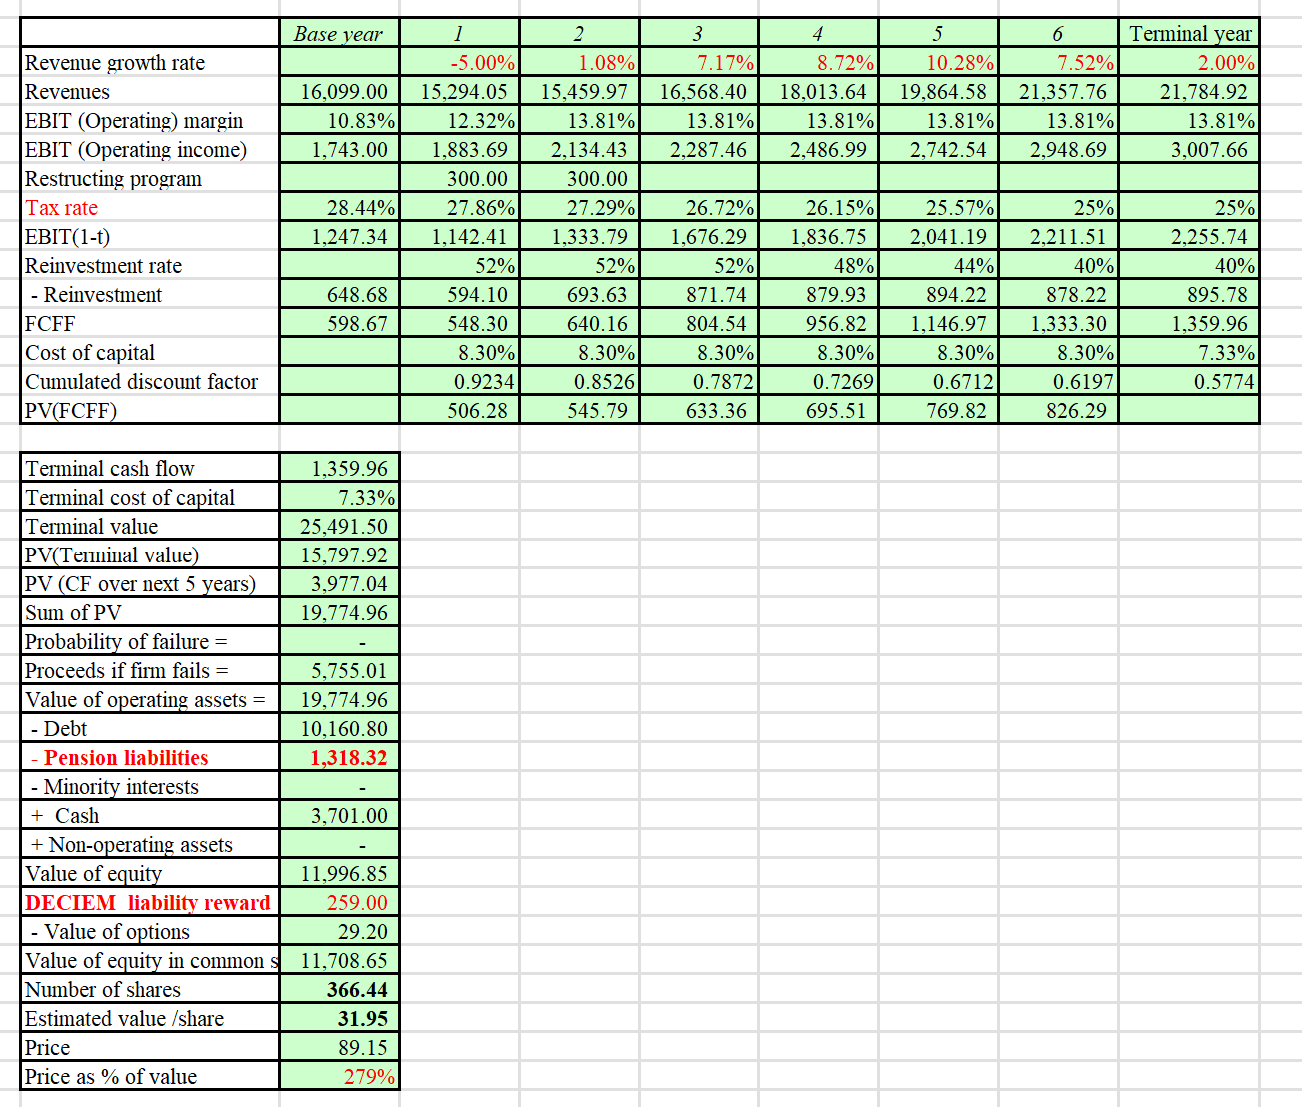Select equity in common stock 11,708.65
Image resolution: width=1302 pixels, height=1107 pixels.
pos(339,962)
